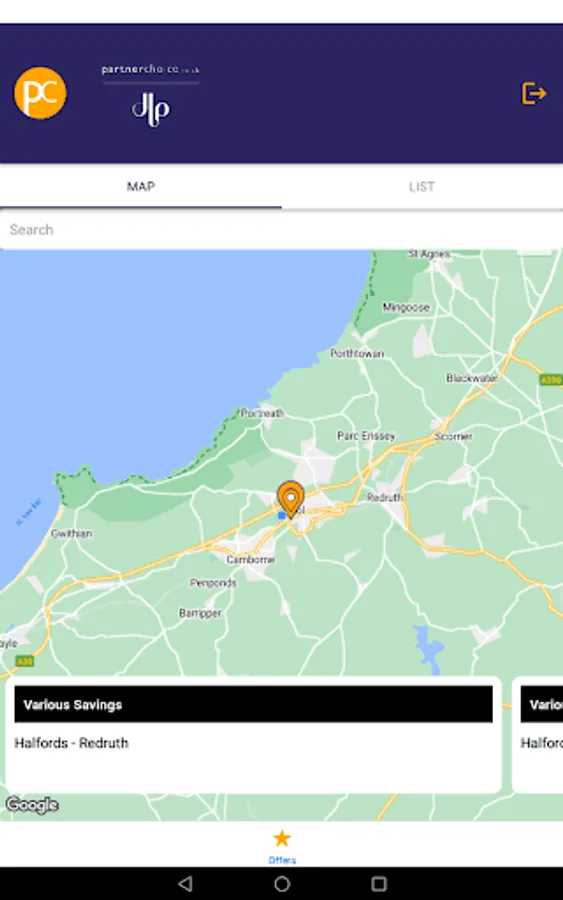Tap the Android back button
This screenshot has width=563, height=900.
185,883
